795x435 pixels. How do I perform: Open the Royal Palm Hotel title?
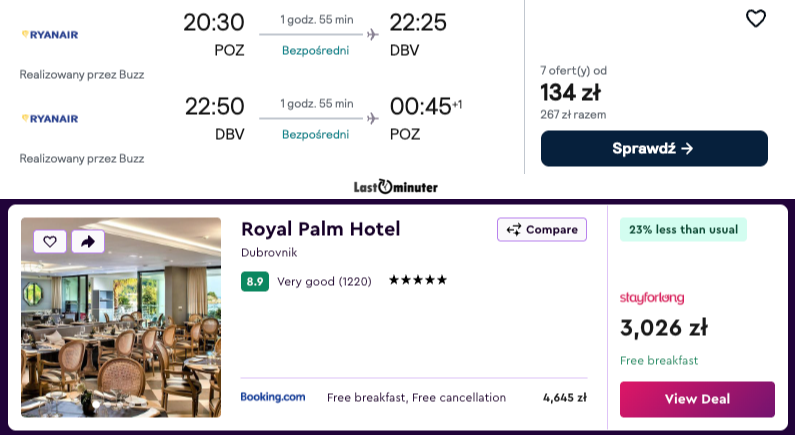320,229
